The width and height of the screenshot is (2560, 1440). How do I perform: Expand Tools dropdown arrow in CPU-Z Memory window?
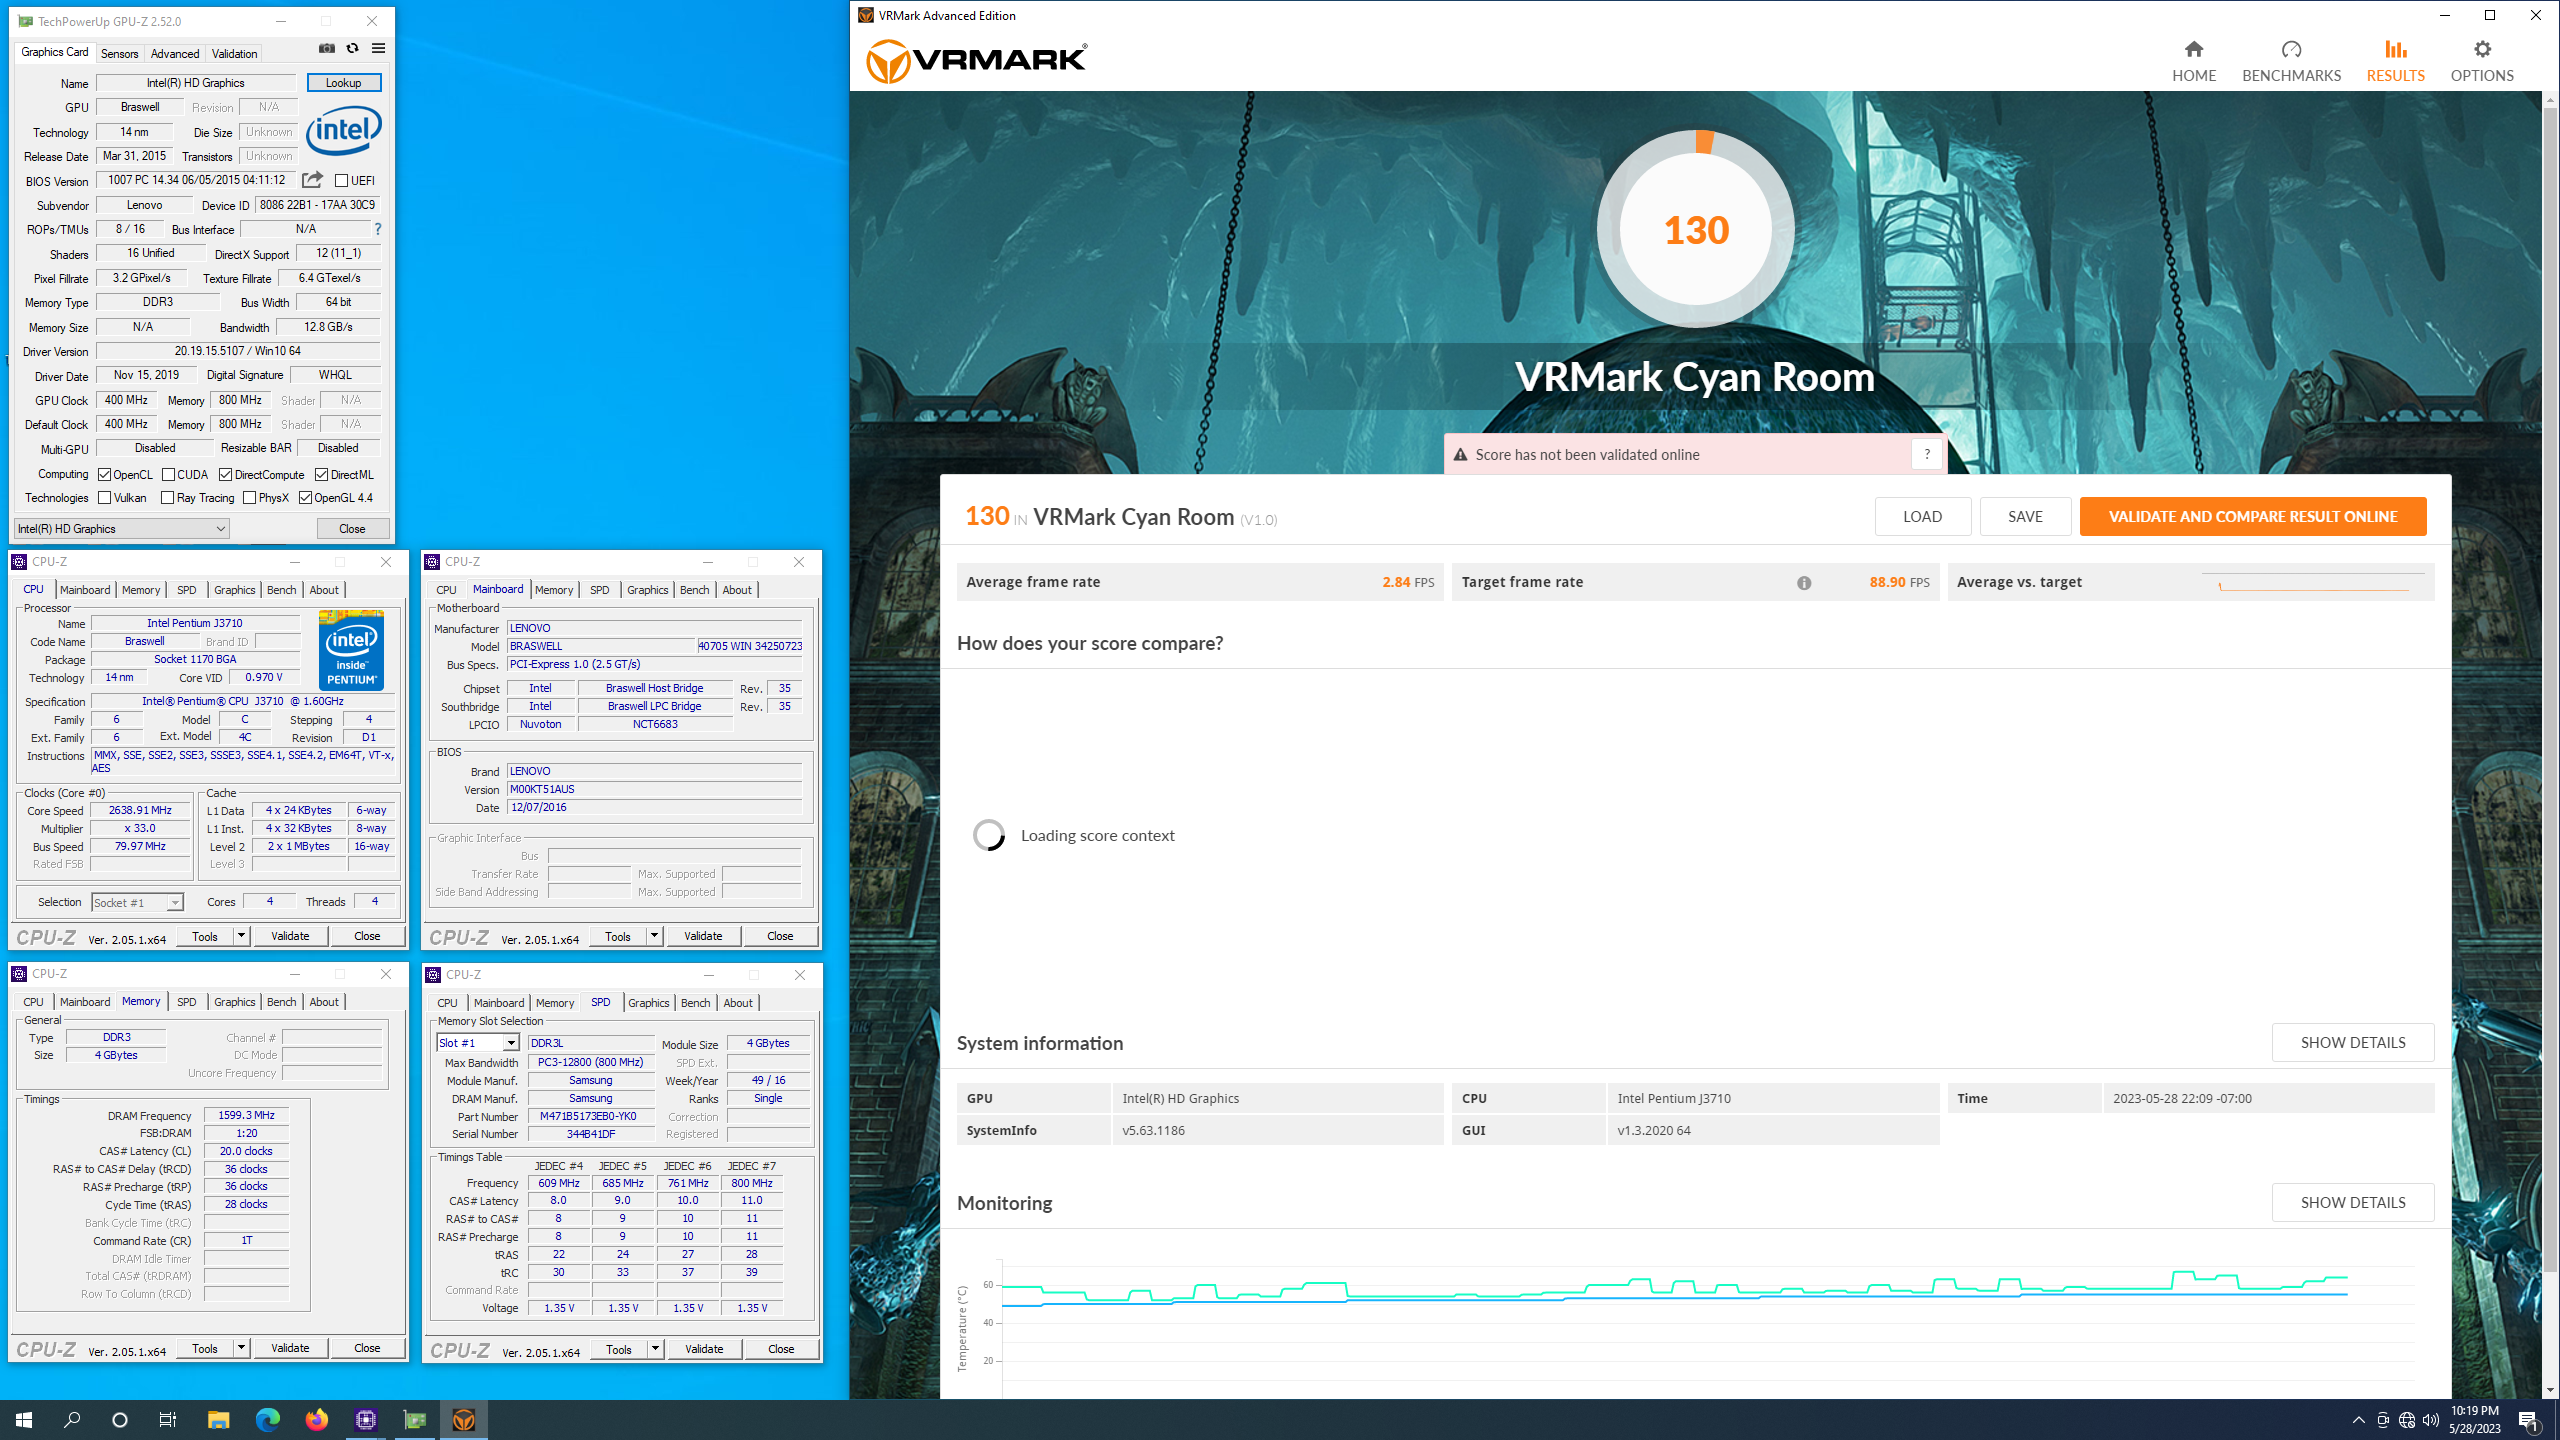click(241, 1348)
